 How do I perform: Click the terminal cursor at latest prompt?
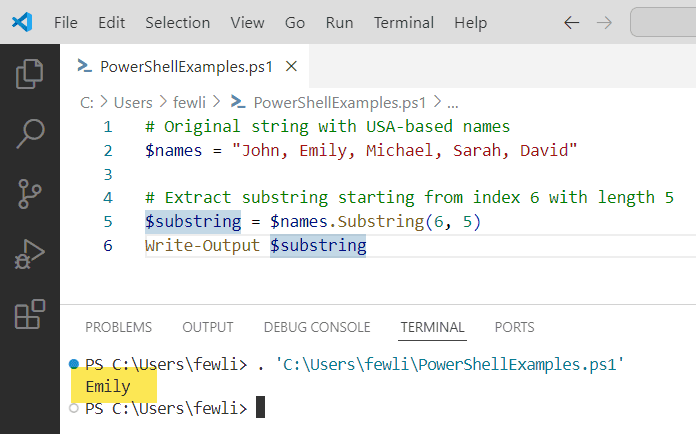coord(261,407)
